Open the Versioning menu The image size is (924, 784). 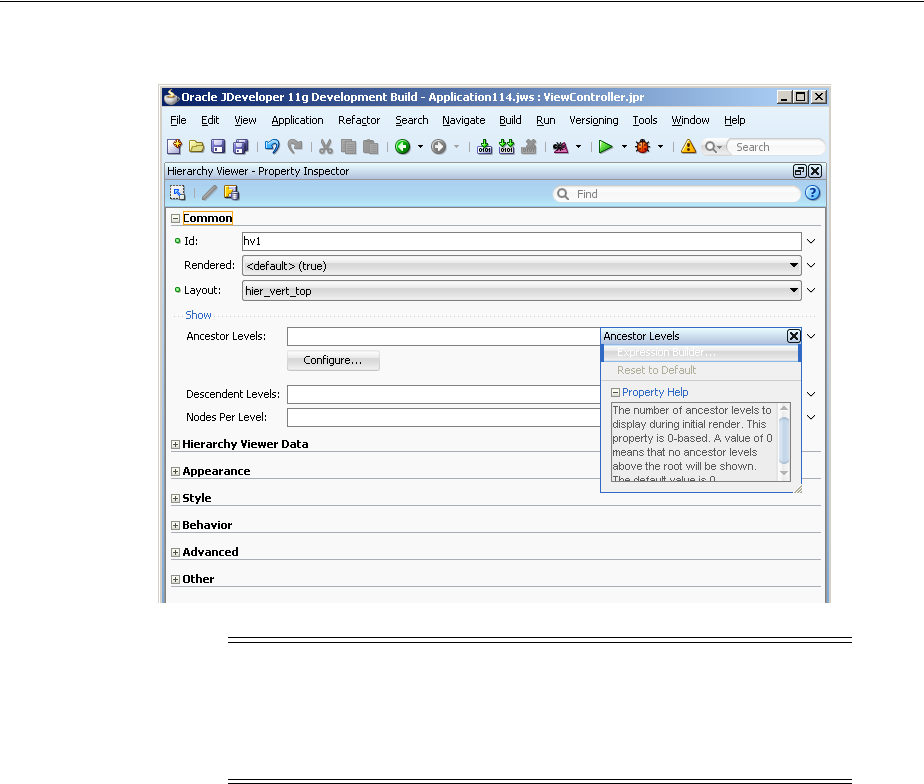(593, 120)
